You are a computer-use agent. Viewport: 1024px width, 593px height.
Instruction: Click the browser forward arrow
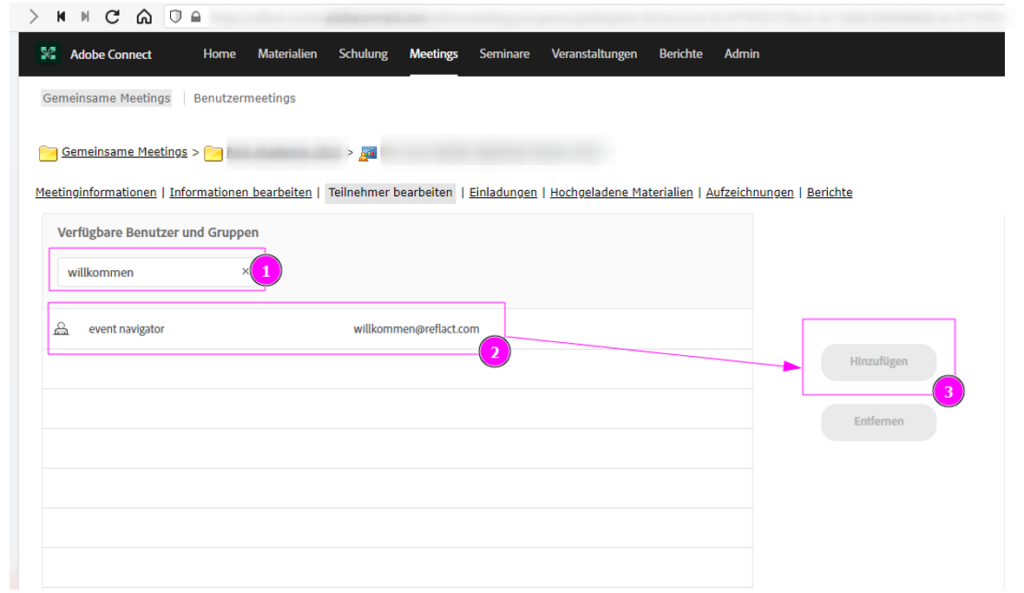pos(34,17)
